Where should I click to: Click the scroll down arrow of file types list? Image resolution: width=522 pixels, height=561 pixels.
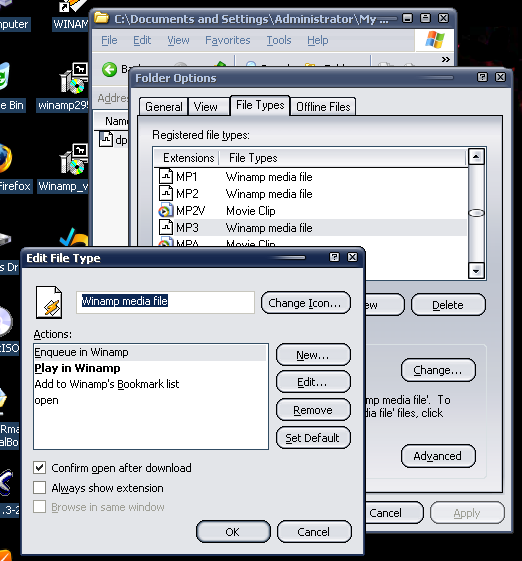pos(476,271)
